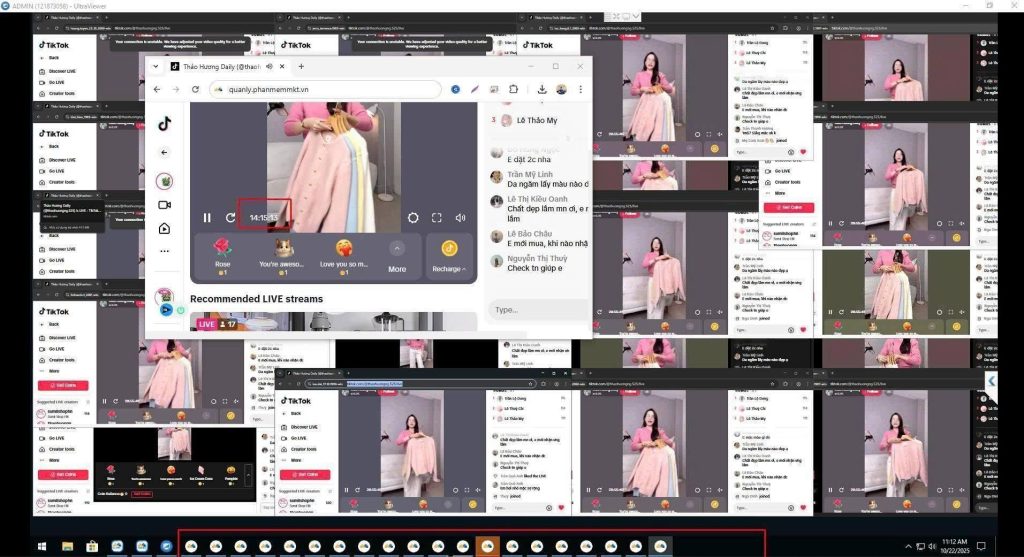The width and height of the screenshot is (1024, 557).
Task: Reload the live video next to 14:15:13
Action: point(231,218)
